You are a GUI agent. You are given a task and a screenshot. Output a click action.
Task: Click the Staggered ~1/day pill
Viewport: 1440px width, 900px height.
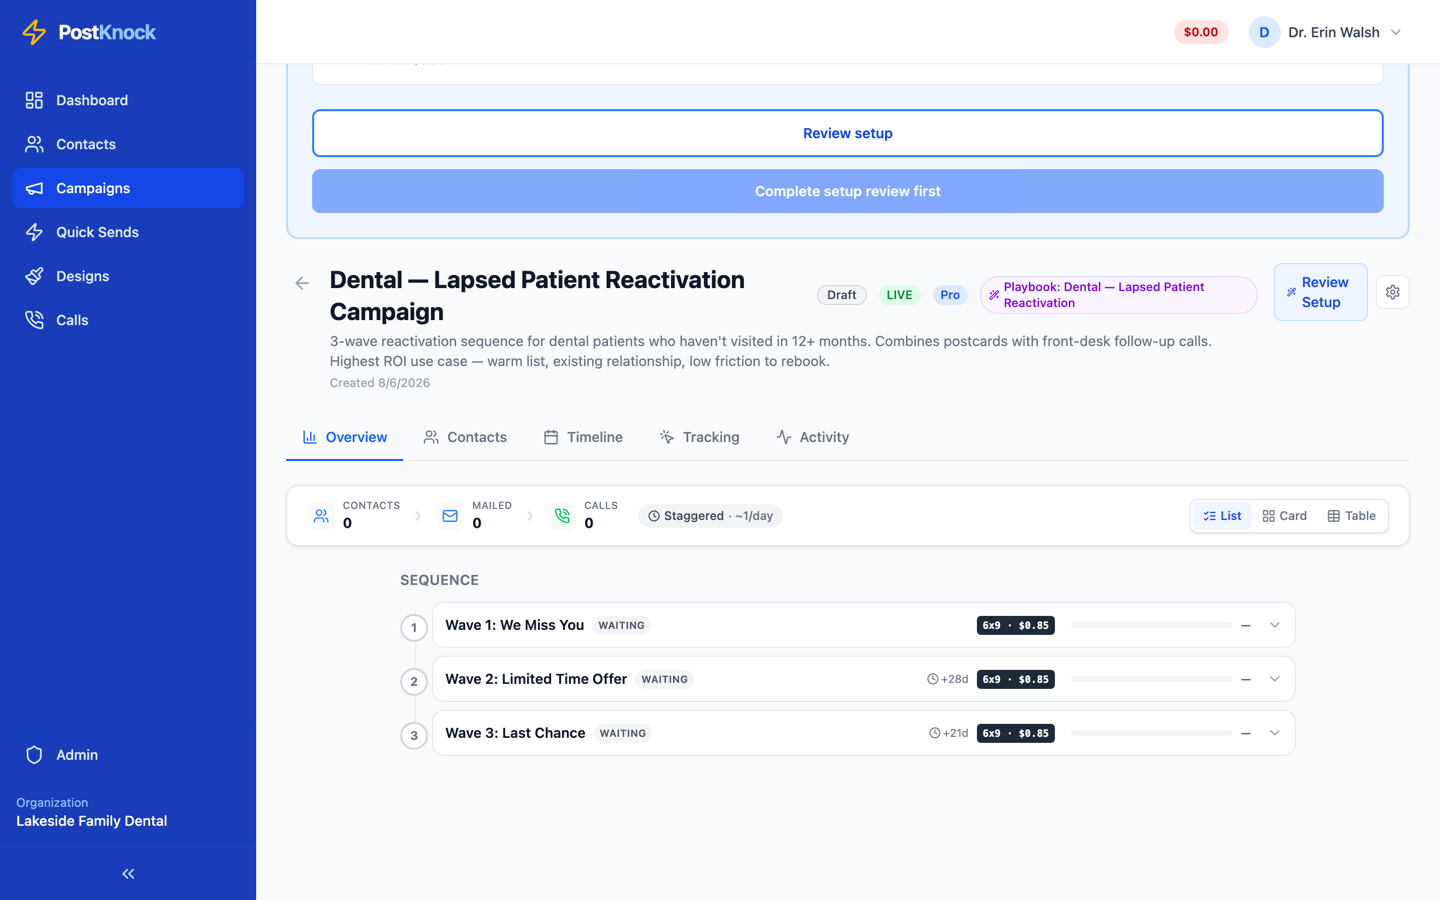(710, 516)
